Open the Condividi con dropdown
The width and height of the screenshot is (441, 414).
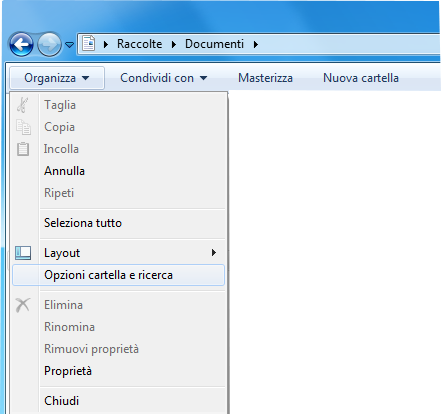pyautogui.click(x=163, y=78)
